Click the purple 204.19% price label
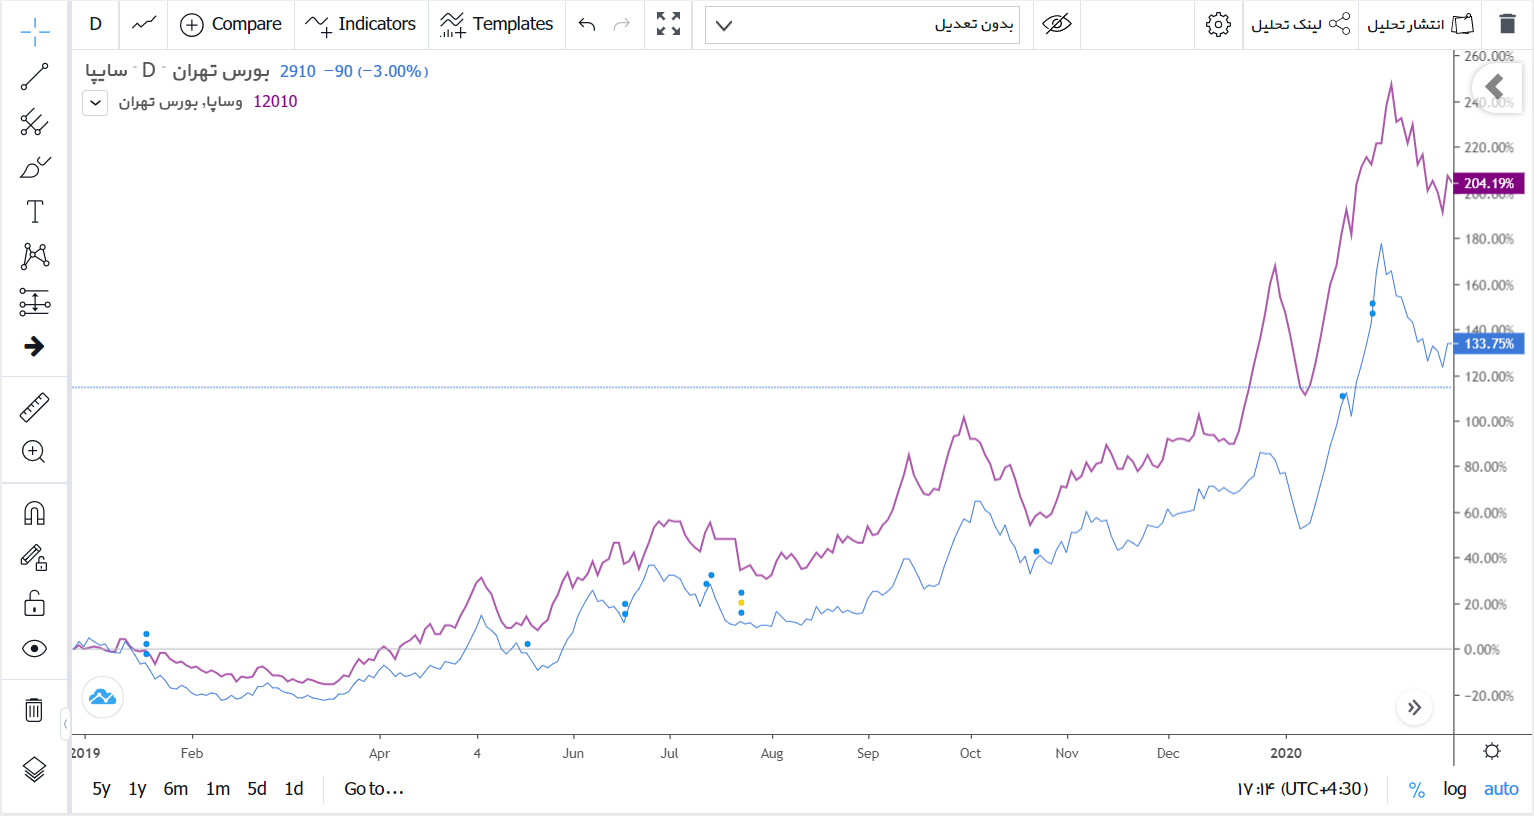This screenshot has width=1534, height=816. [1488, 183]
